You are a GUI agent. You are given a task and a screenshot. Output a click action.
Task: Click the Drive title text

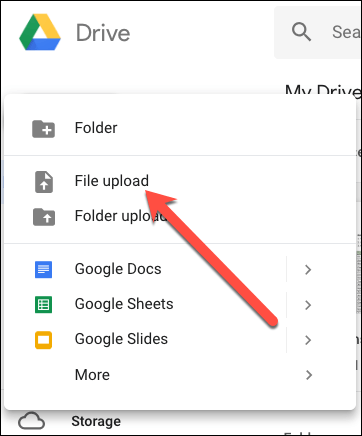(103, 33)
